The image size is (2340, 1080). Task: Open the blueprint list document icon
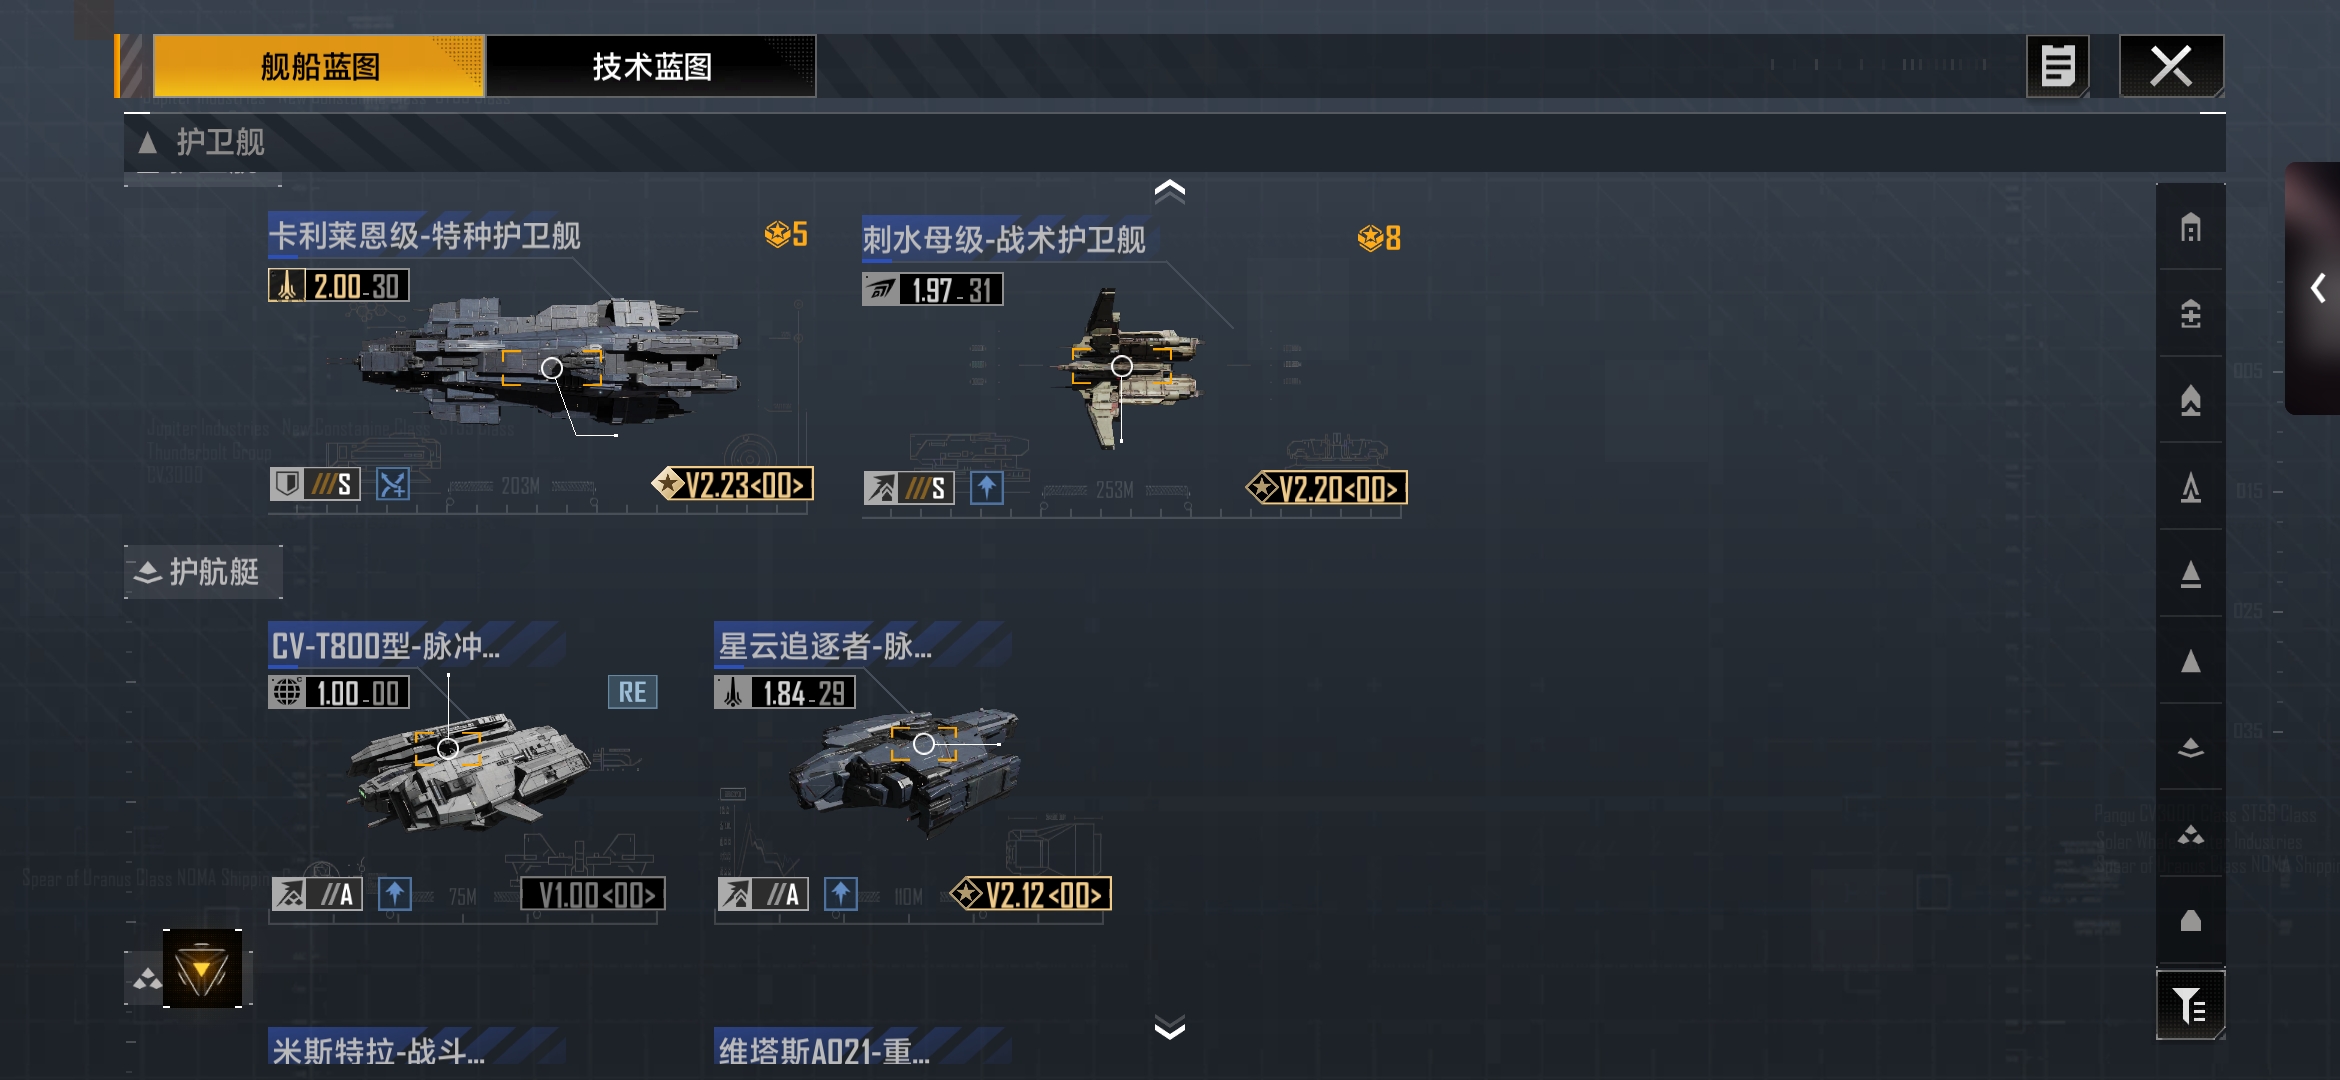pos(2057,66)
